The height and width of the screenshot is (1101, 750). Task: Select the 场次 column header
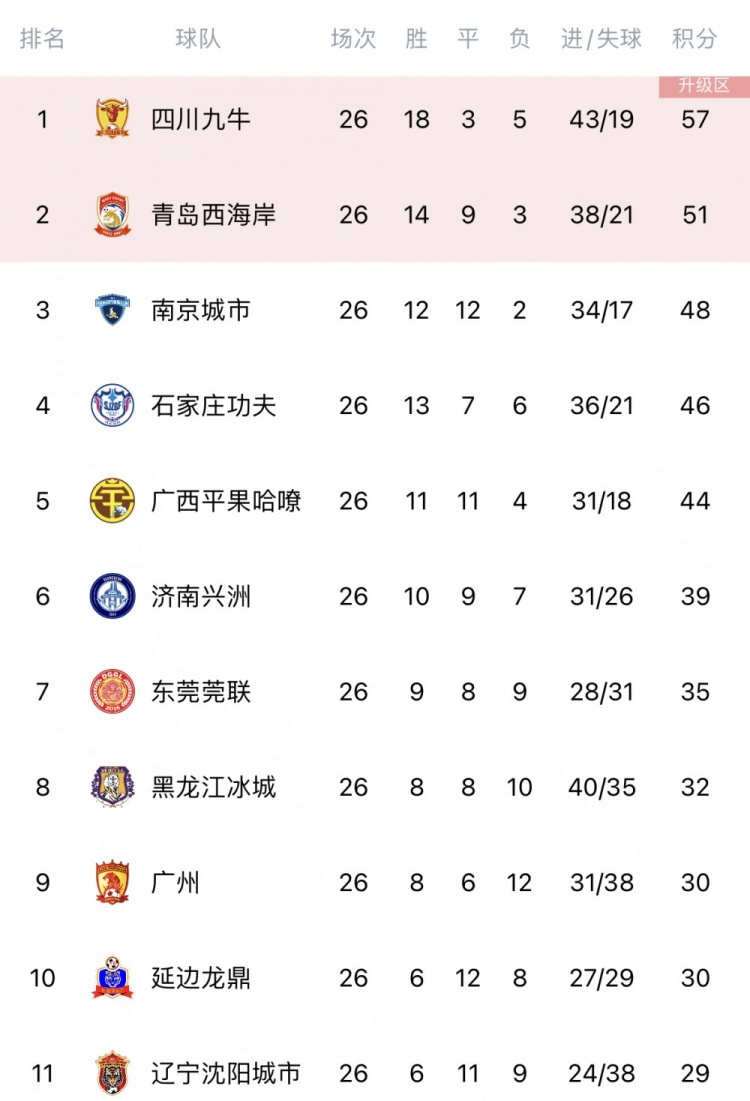coord(353,38)
